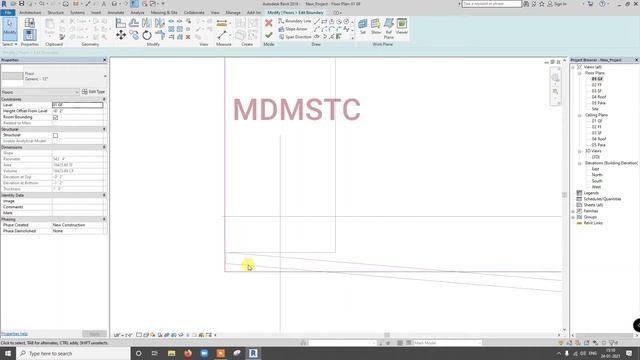The height and width of the screenshot is (360, 640).
Task: Collapse the Ceiling Plans tree node
Action: (580, 116)
